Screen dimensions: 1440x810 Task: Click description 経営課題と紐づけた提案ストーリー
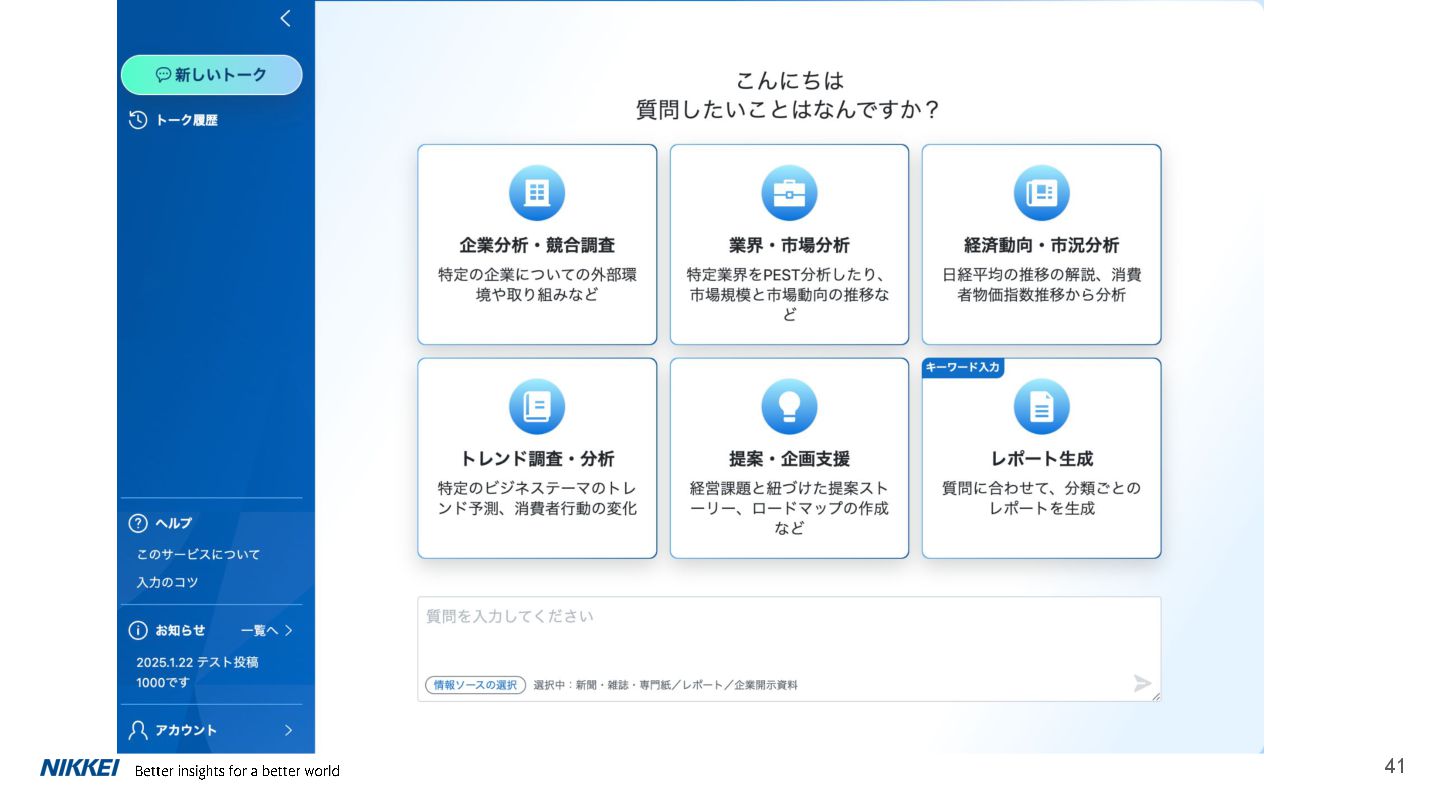789,509
